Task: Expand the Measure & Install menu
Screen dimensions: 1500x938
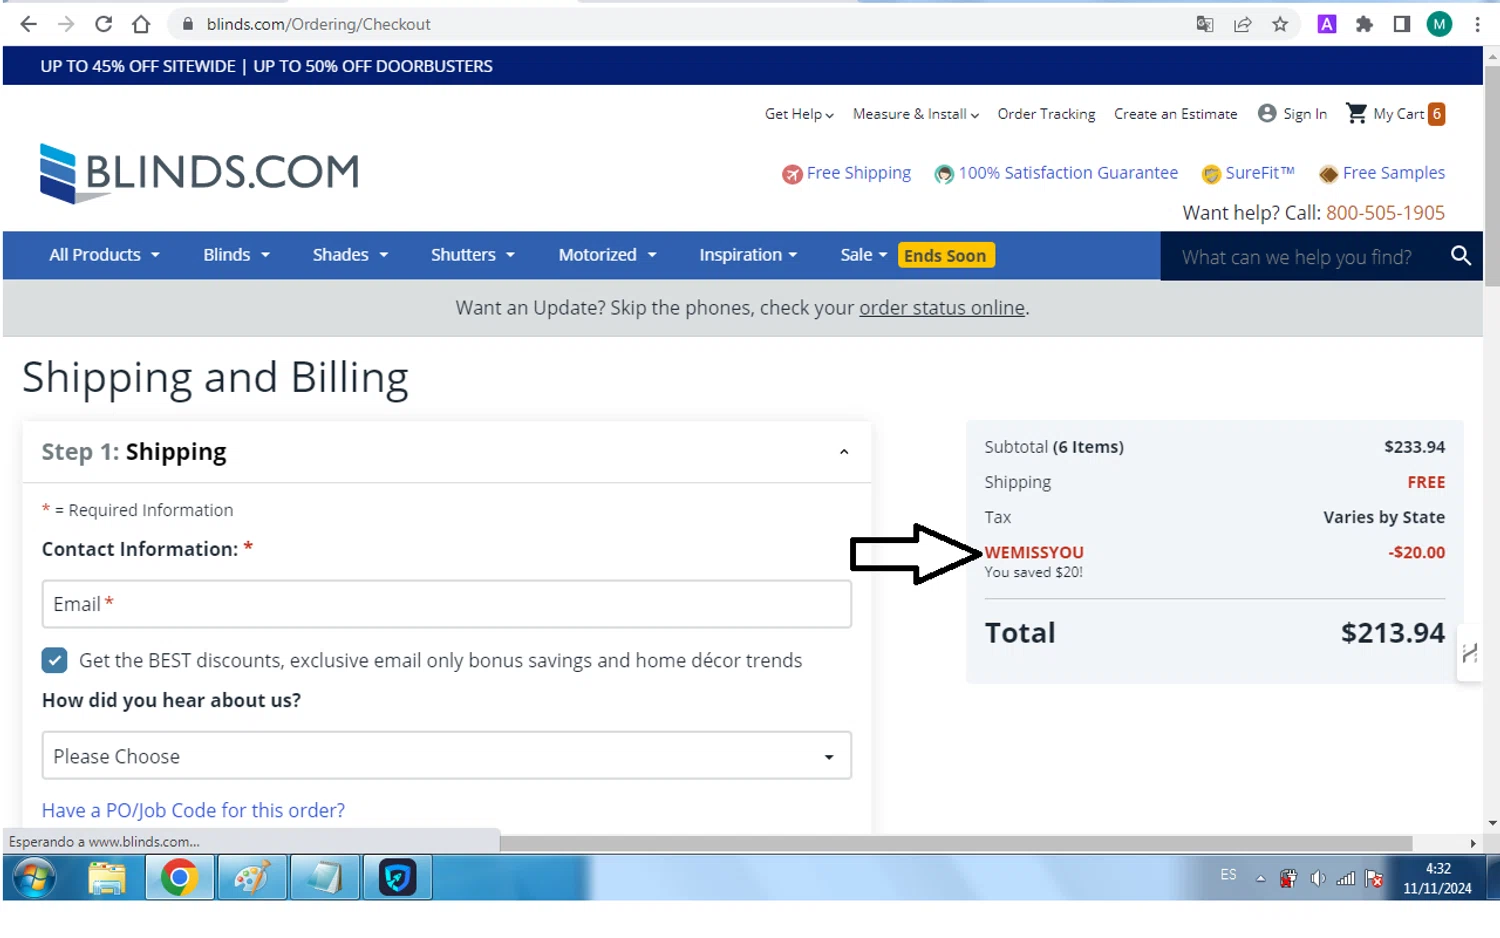Action: pos(916,114)
